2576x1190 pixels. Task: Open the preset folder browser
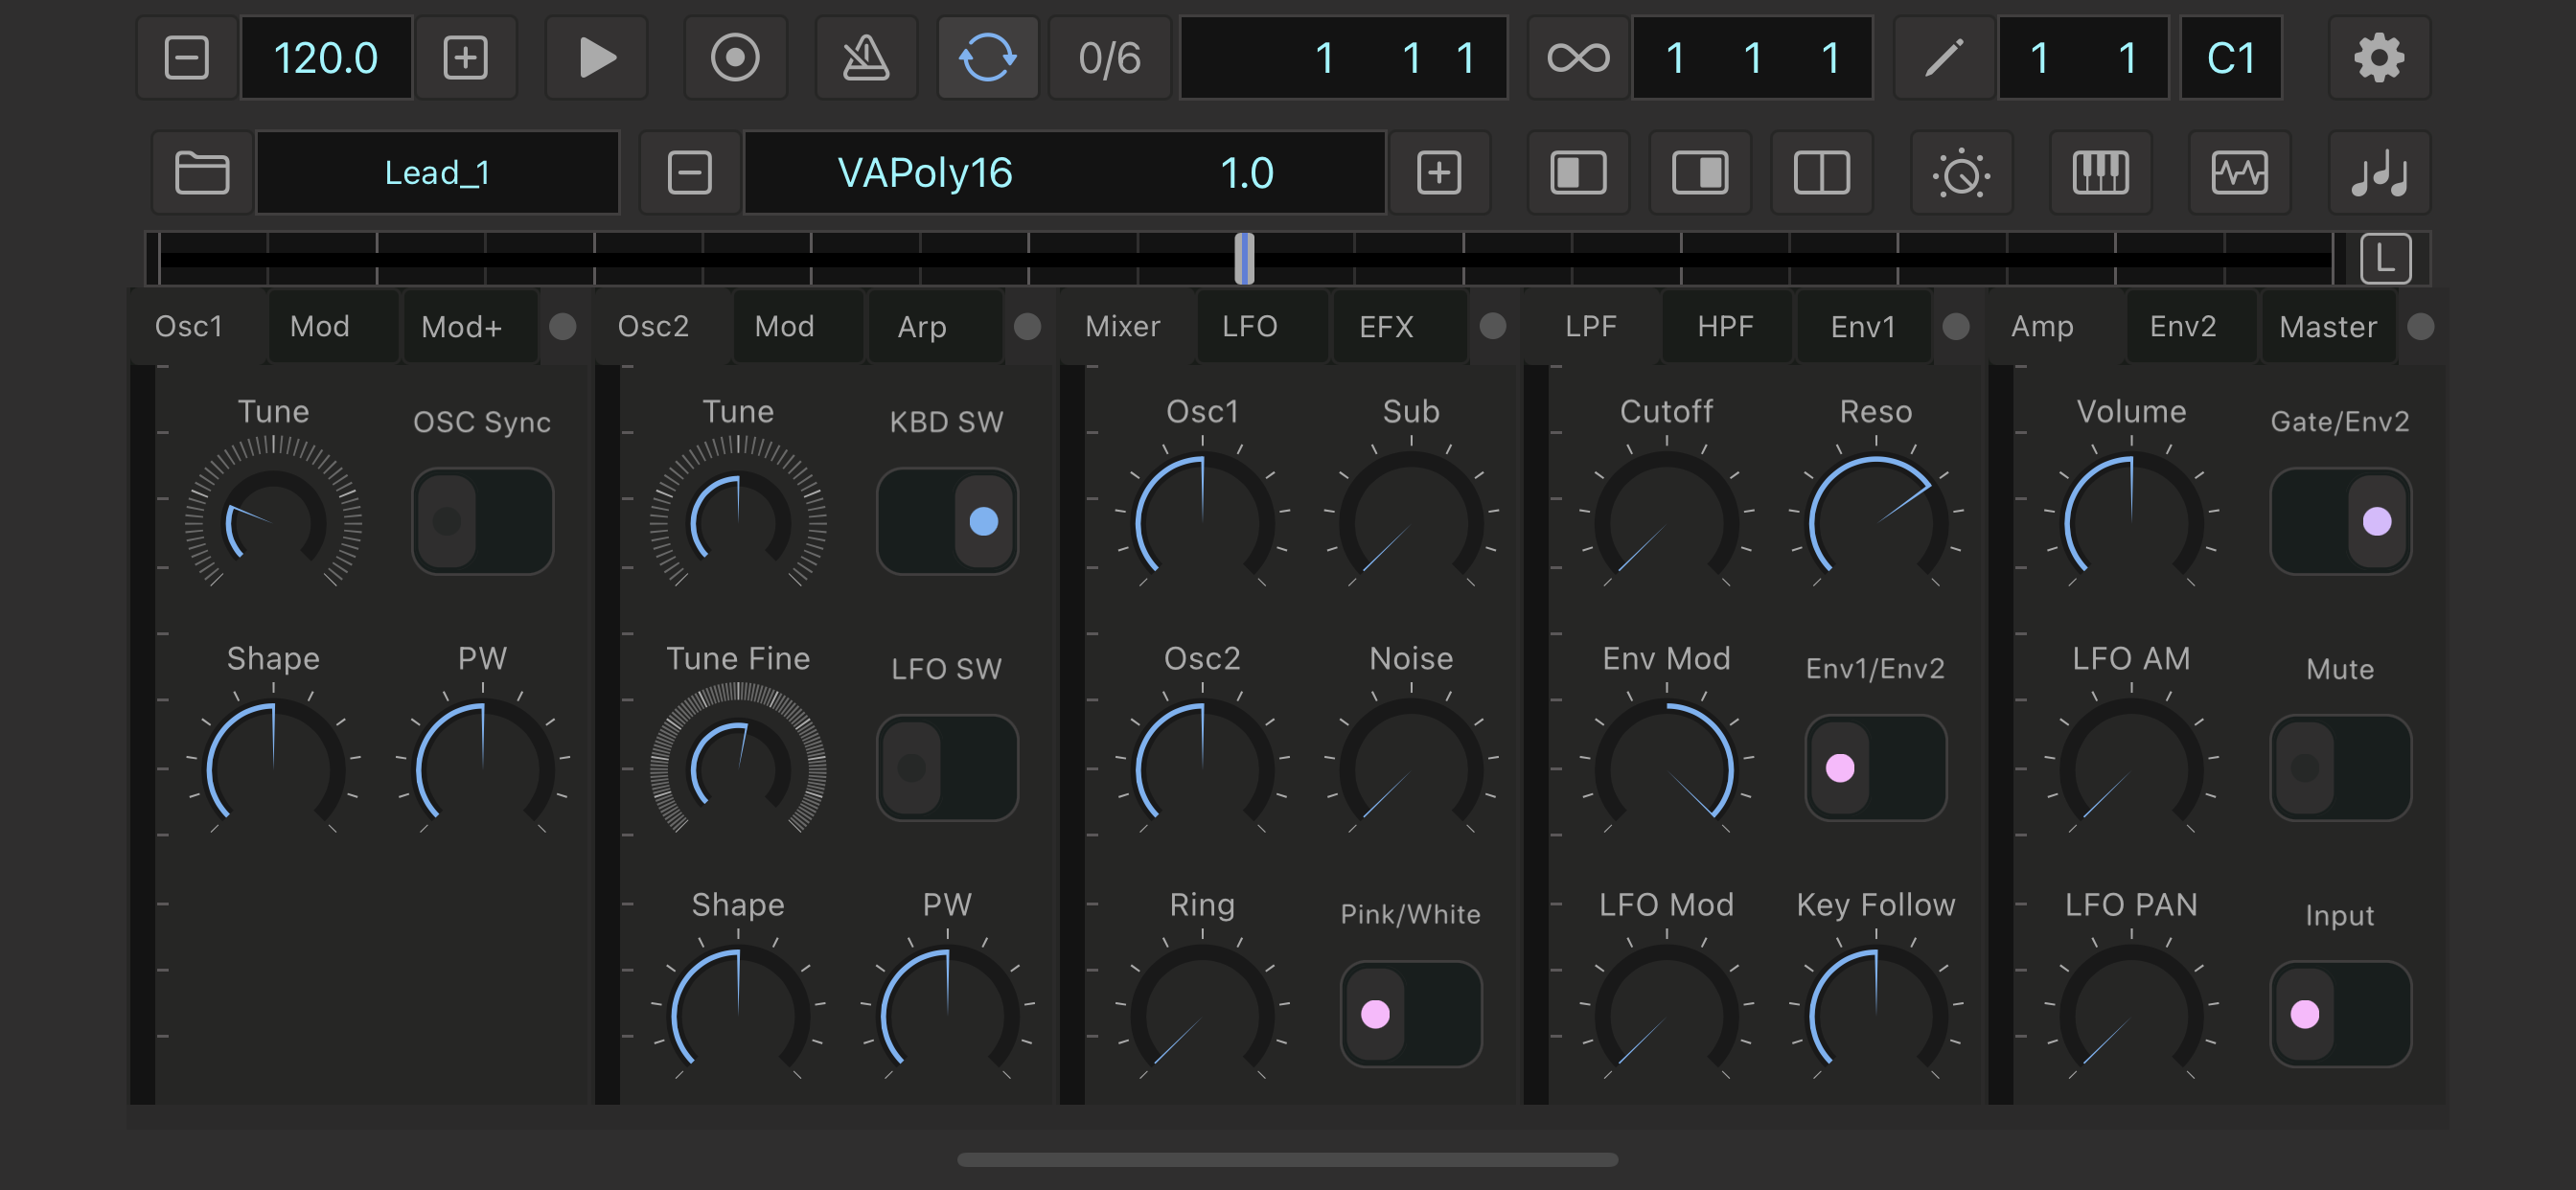(202, 172)
